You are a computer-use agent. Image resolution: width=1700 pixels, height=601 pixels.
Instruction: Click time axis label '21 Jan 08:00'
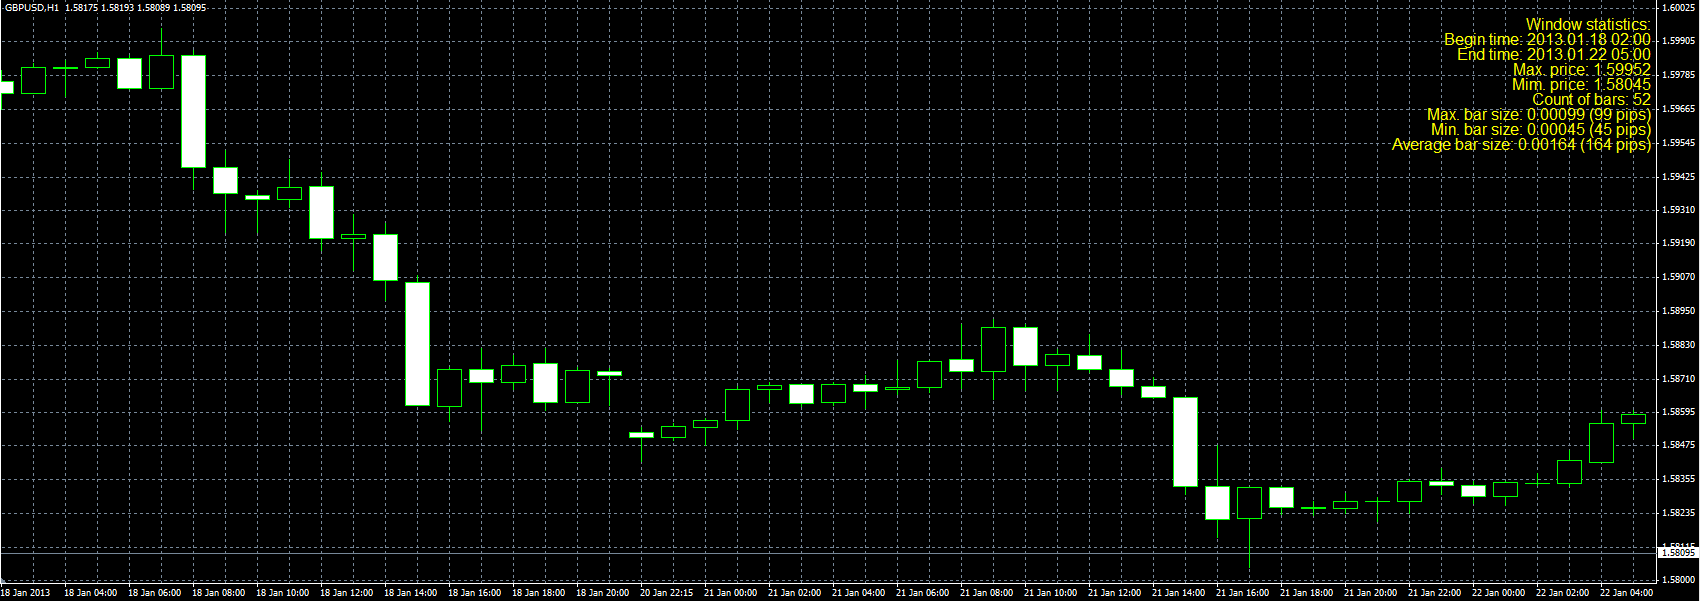point(986,593)
